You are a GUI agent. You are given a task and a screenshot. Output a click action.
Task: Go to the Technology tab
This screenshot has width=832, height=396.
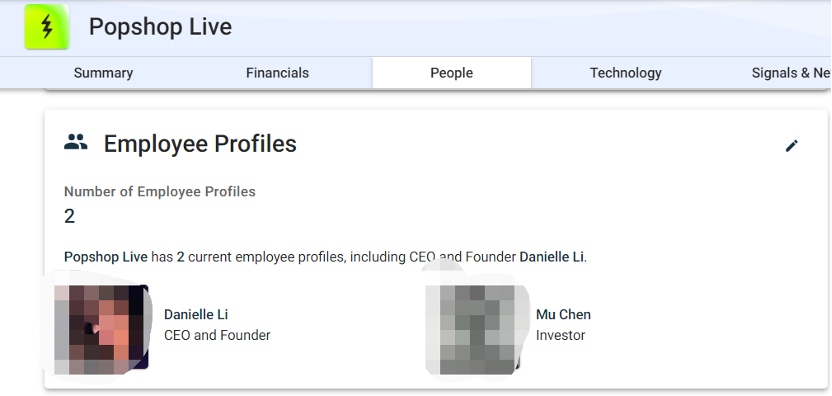[626, 73]
